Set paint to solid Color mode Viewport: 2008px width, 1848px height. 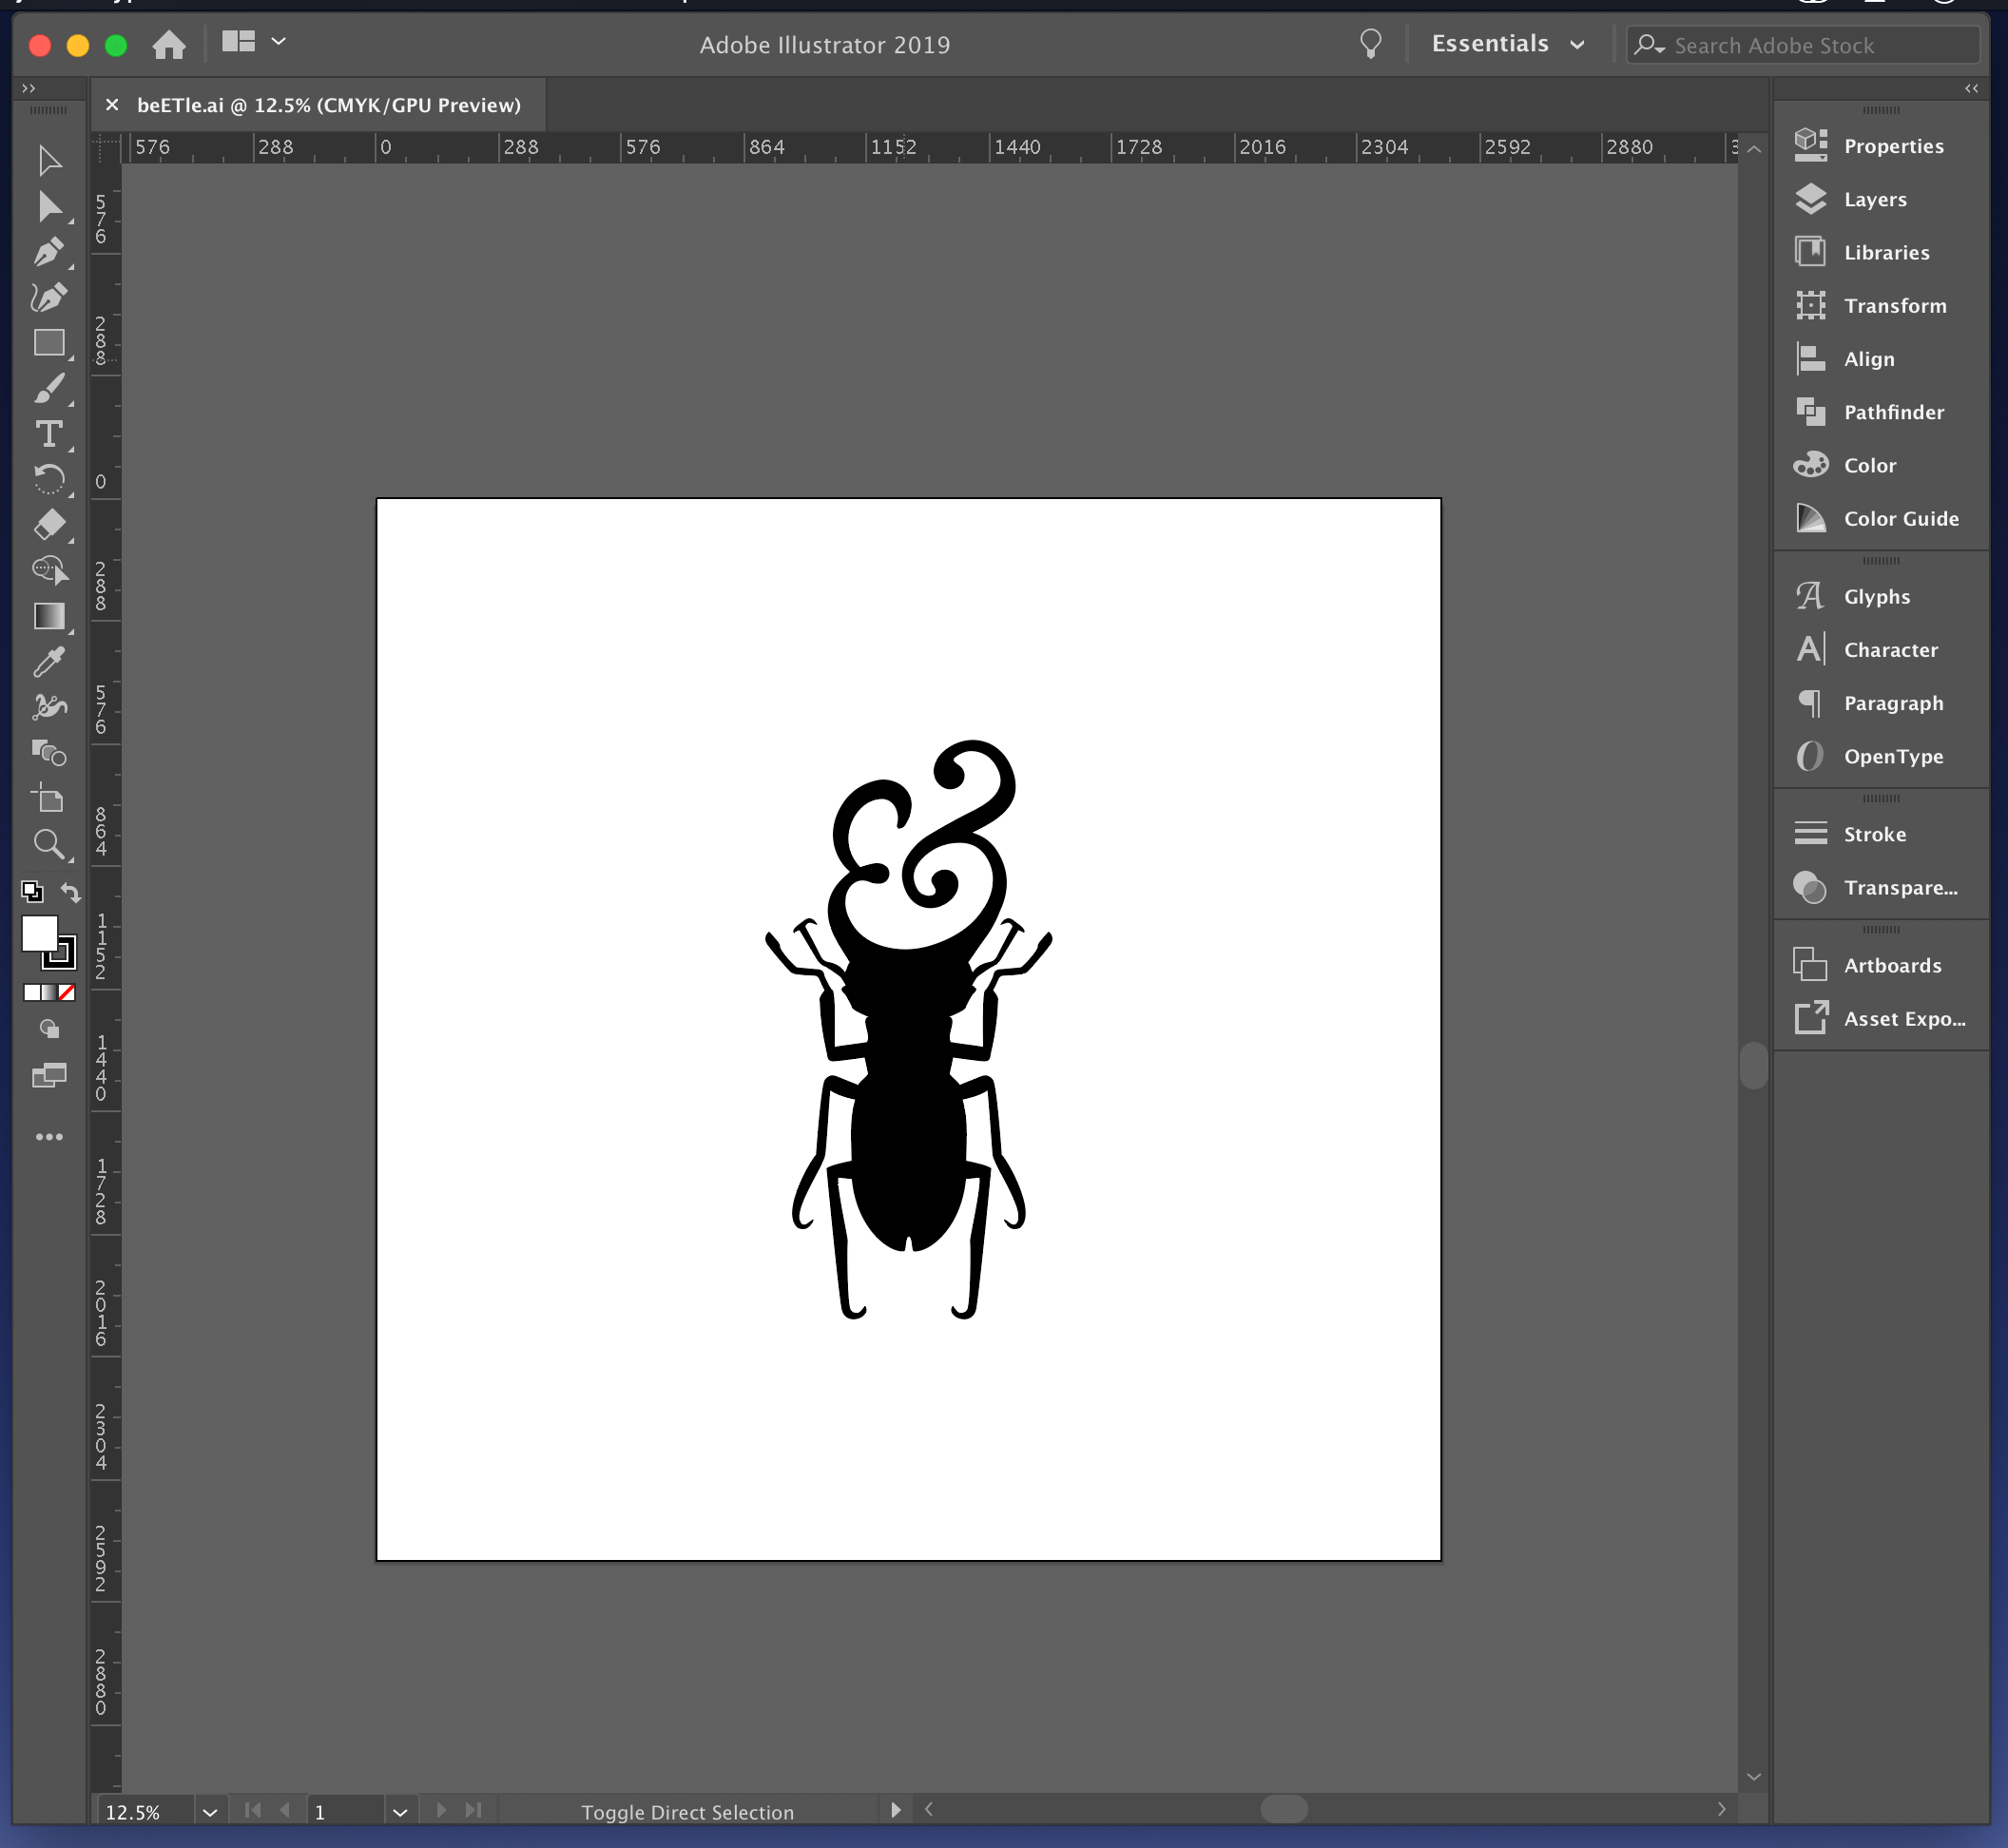(32, 992)
